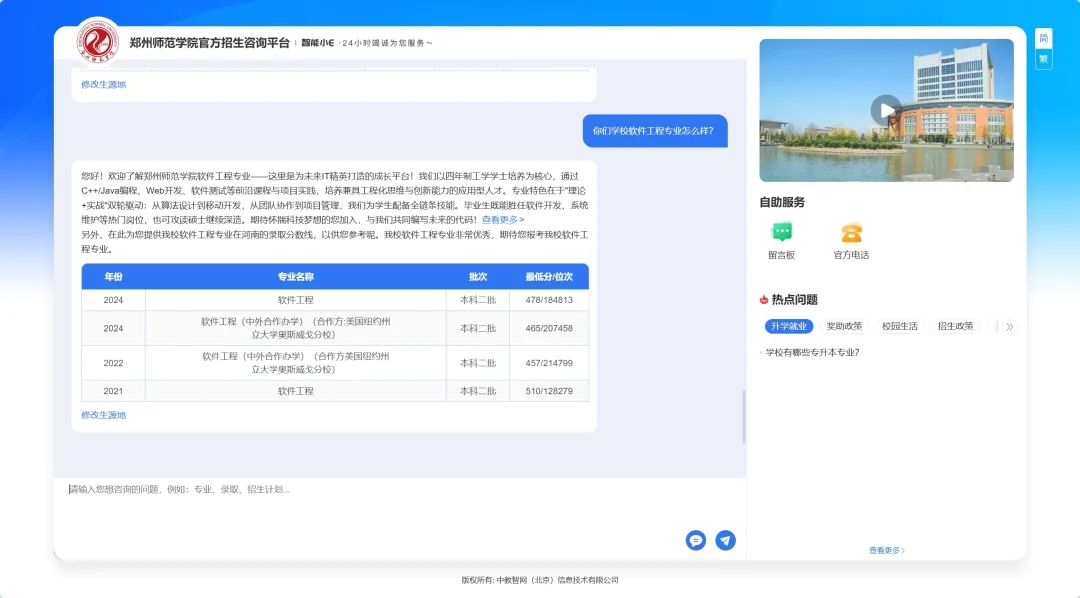This screenshot has width=1080, height=598.
Task: Select the 升学就业 tab
Action: [789, 326]
